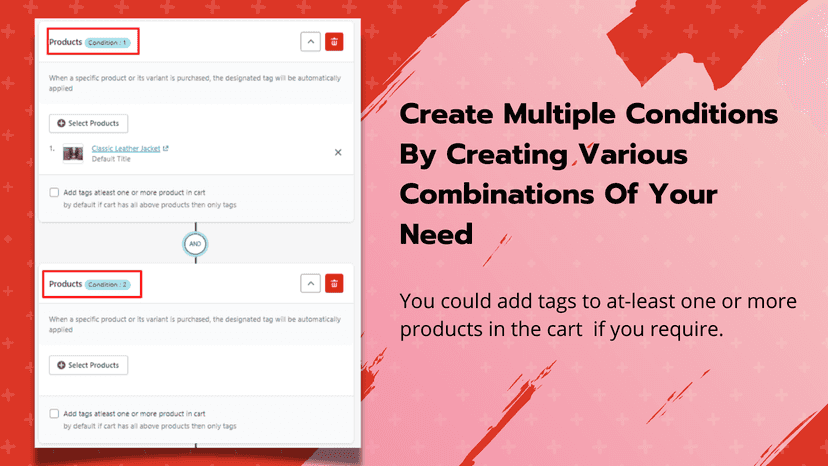Delete Products Condition 2 with trash icon
828x466 pixels.
click(334, 284)
